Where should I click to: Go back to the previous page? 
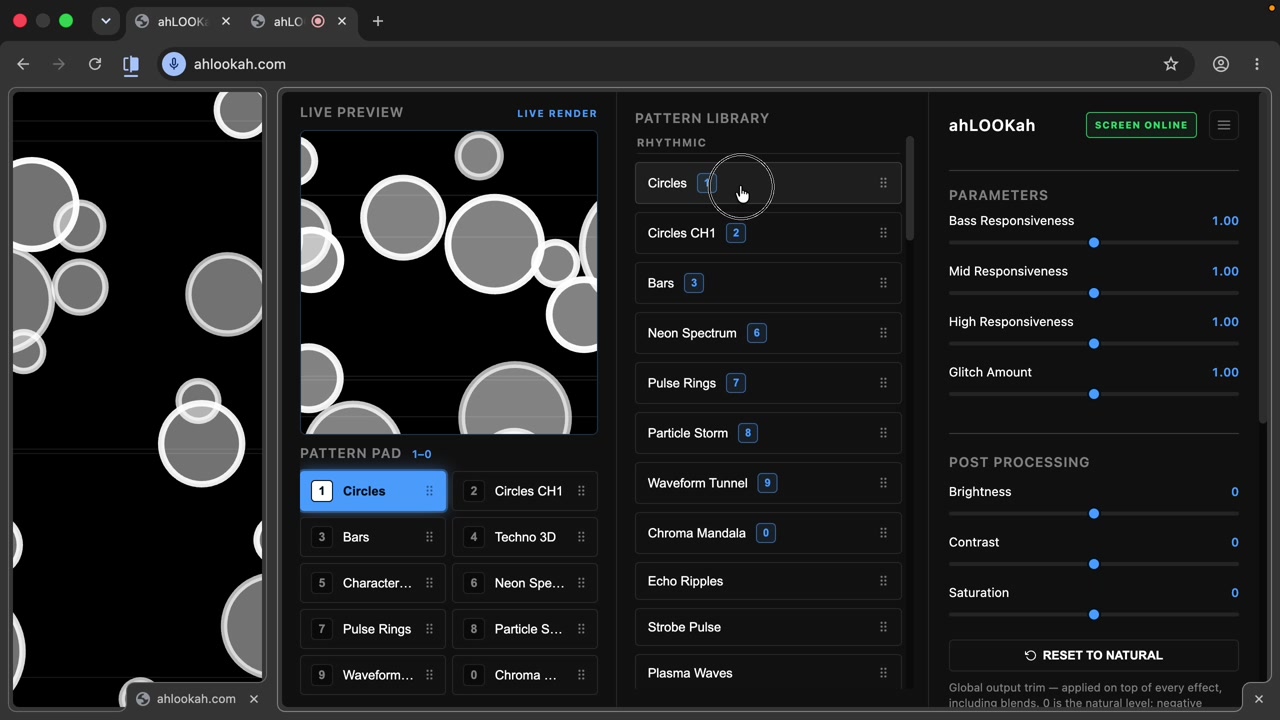(23, 64)
